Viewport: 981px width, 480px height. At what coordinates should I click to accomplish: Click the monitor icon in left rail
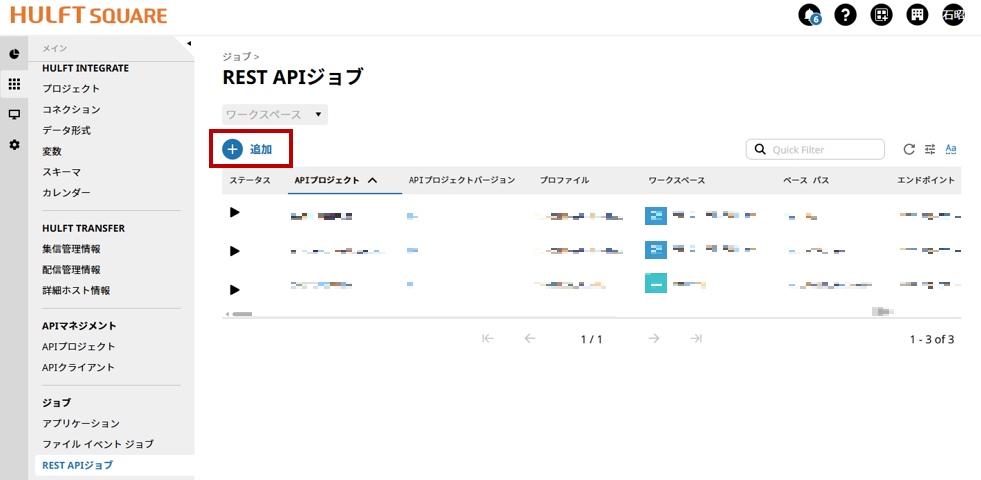click(x=14, y=115)
